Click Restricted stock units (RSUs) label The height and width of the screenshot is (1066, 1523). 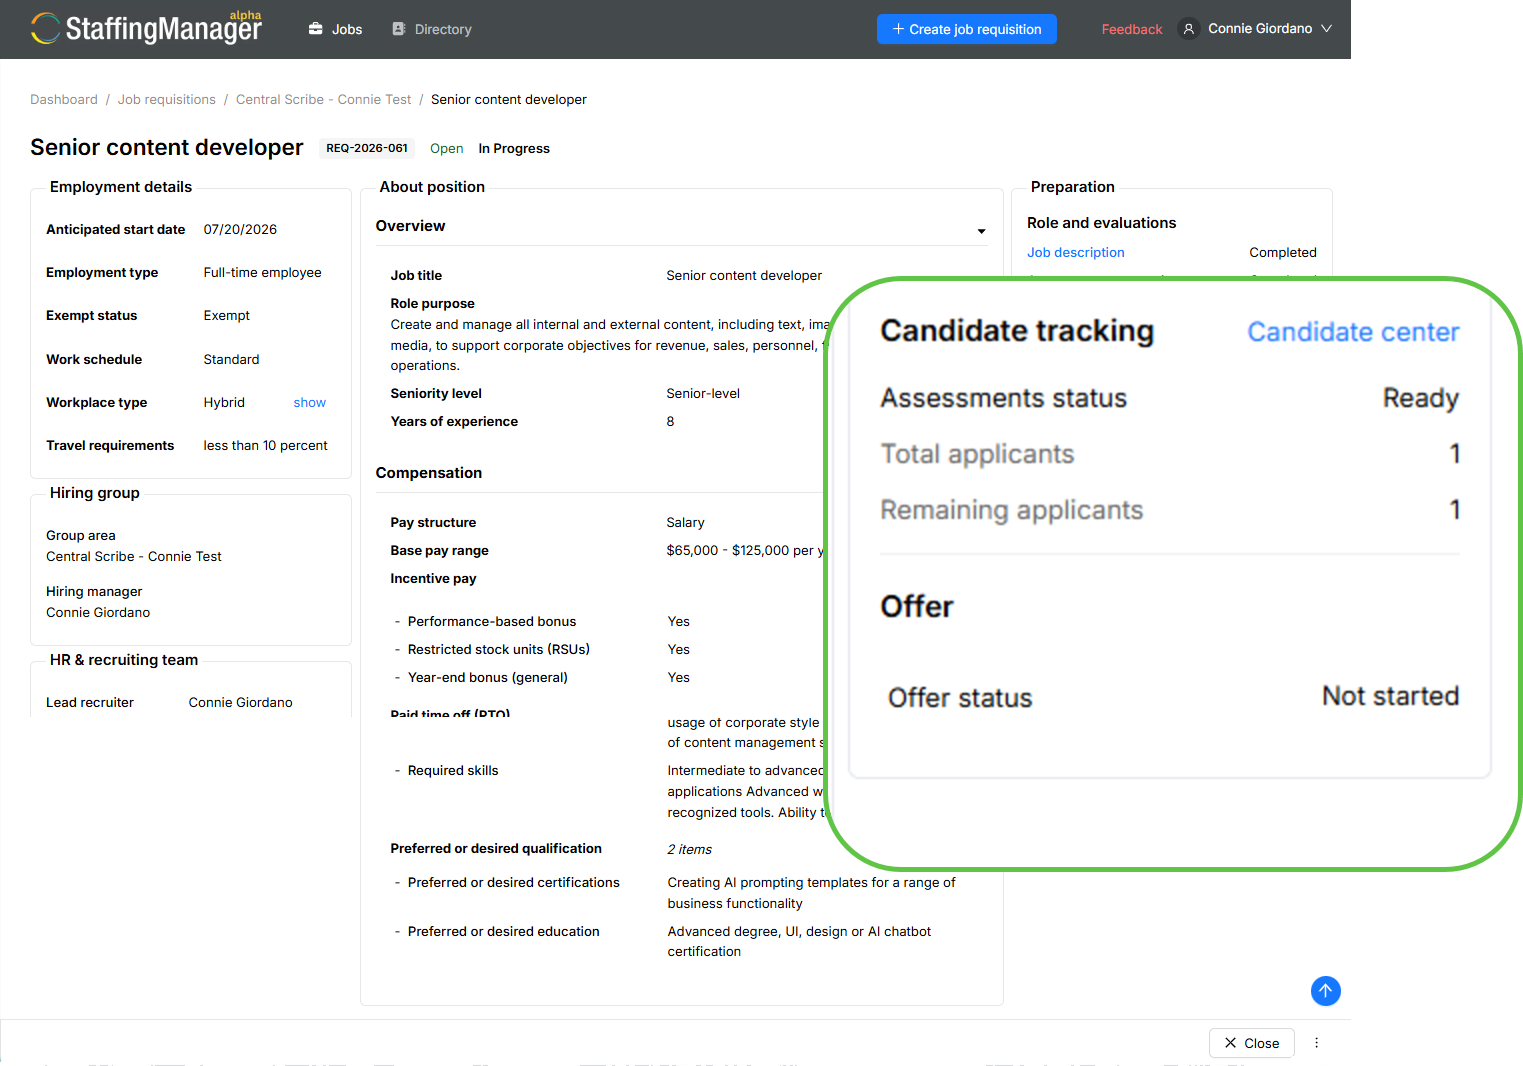pyautogui.click(x=499, y=650)
